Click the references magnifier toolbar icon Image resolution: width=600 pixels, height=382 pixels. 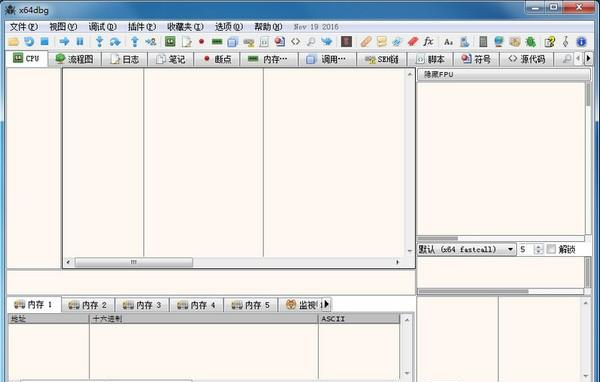tap(311, 41)
